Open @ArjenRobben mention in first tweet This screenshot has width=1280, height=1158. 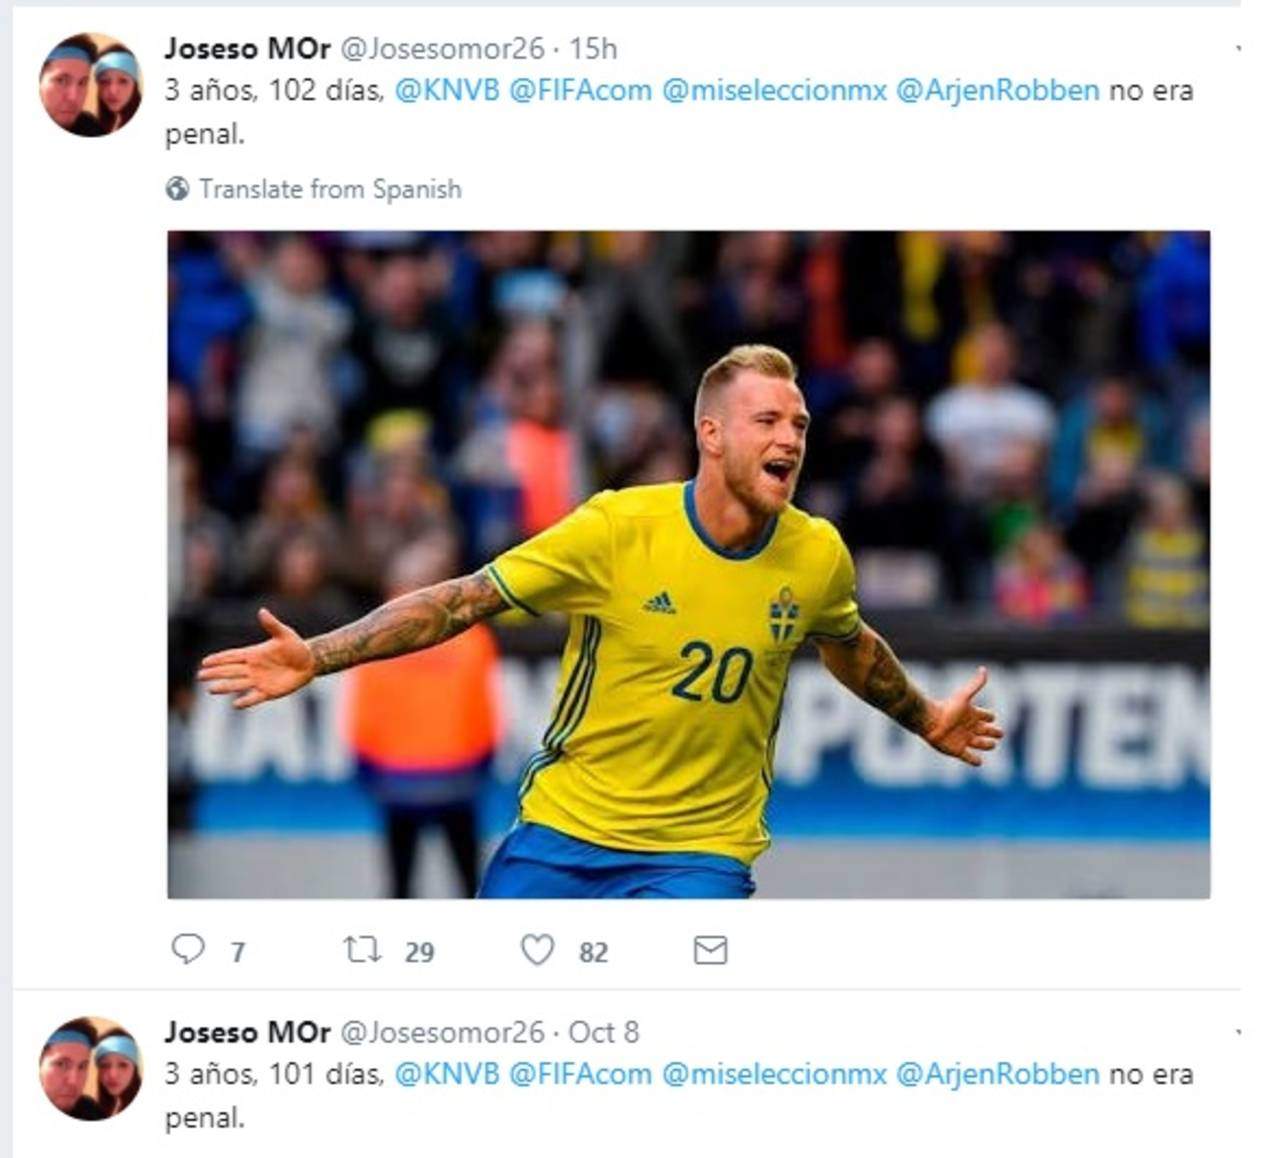point(997,90)
